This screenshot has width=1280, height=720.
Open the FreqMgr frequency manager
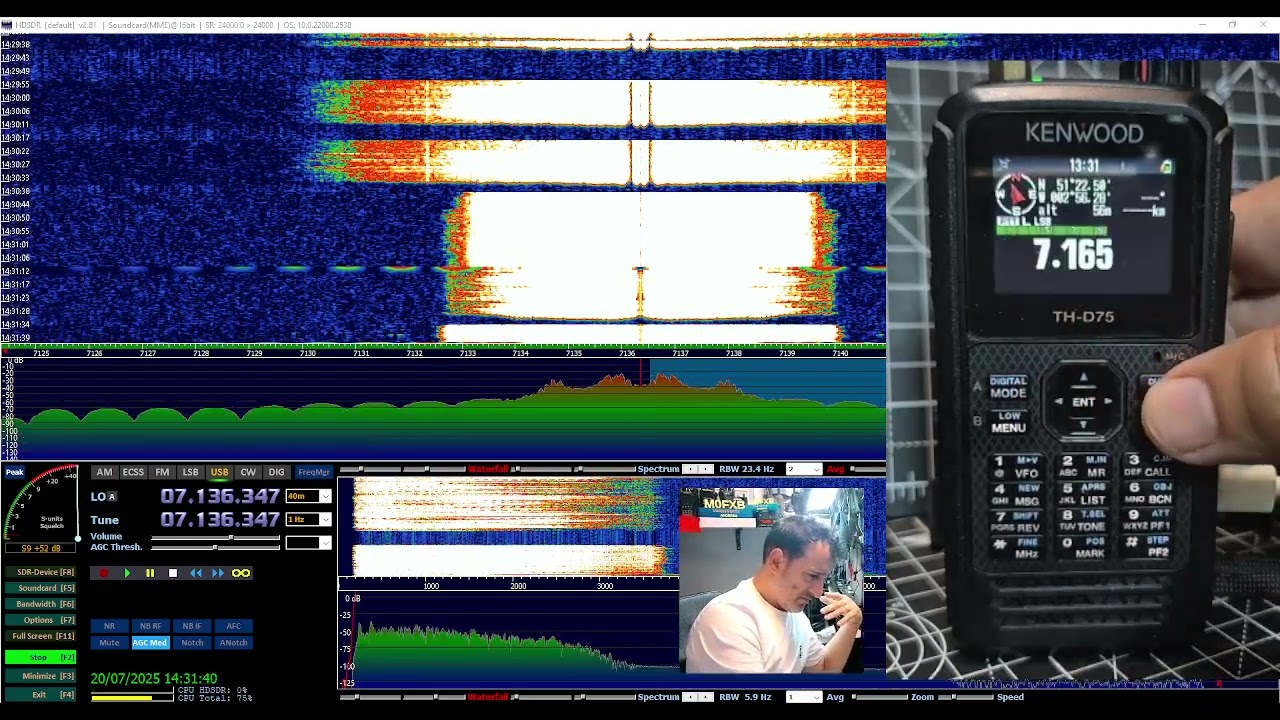[314, 472]
